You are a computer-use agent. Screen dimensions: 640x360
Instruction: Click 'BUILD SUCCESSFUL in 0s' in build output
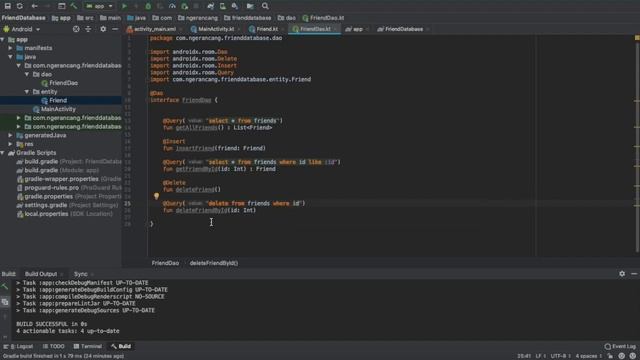click(51, 324)
